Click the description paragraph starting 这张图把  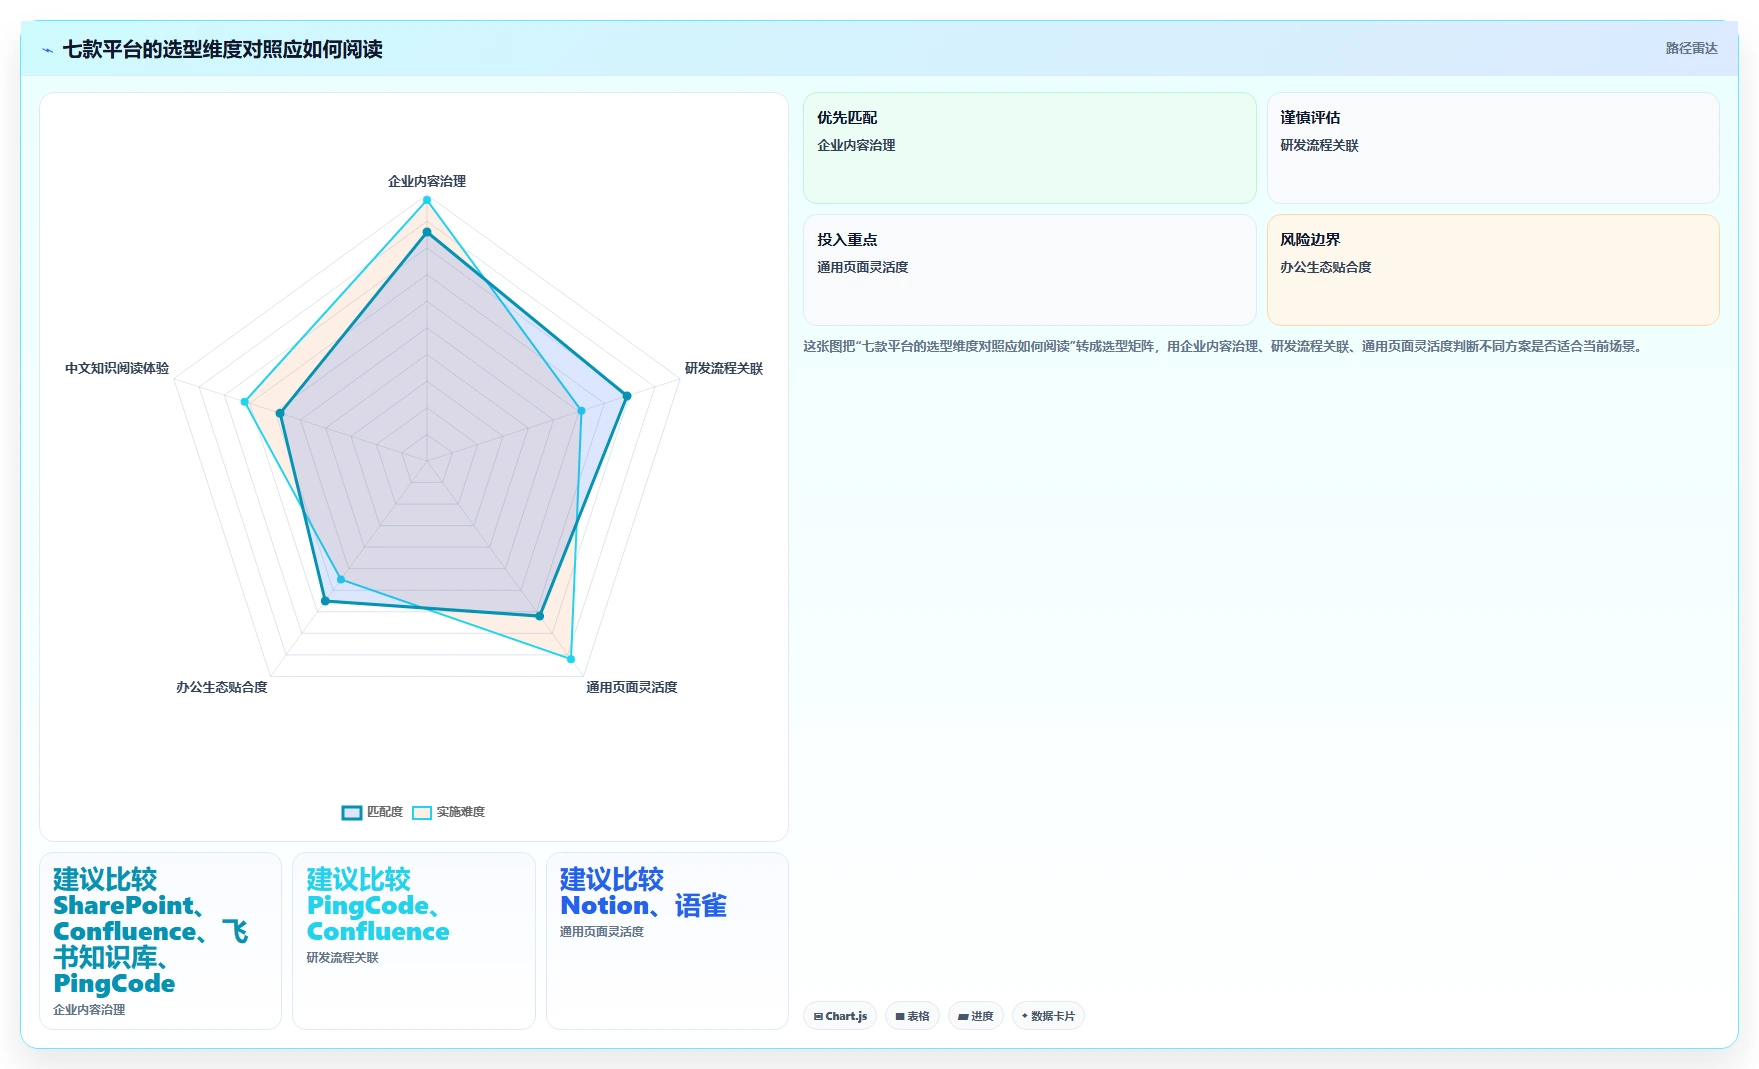tap(1225, 346)
